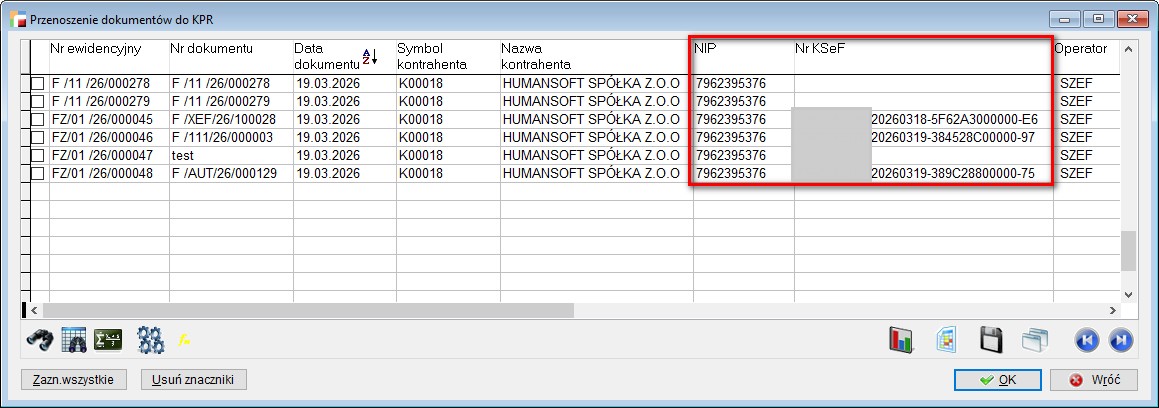Screen dimensions: 1159x408
Task: Tick the checkbox for FZ/01 /26/000045
Action: click(x=38, y=120)
